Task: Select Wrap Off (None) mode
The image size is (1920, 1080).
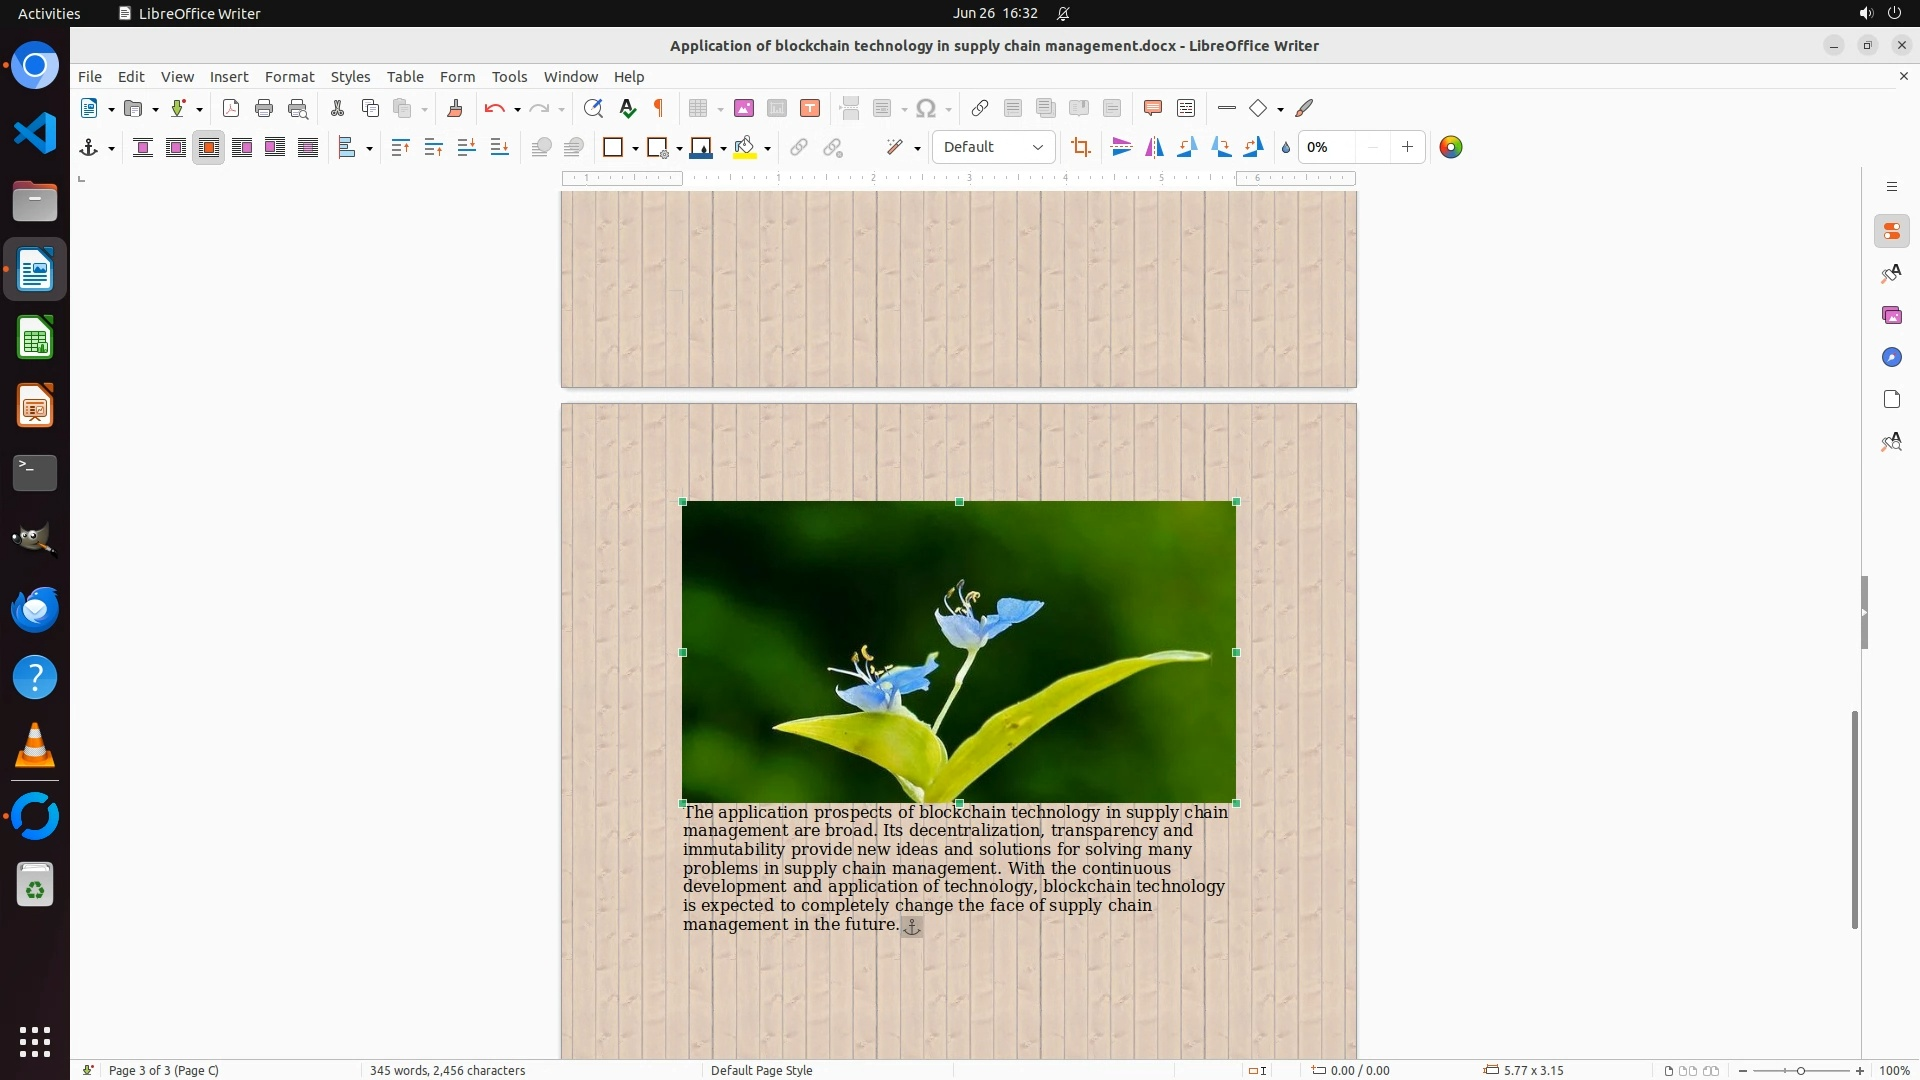Action: (143, 147)
